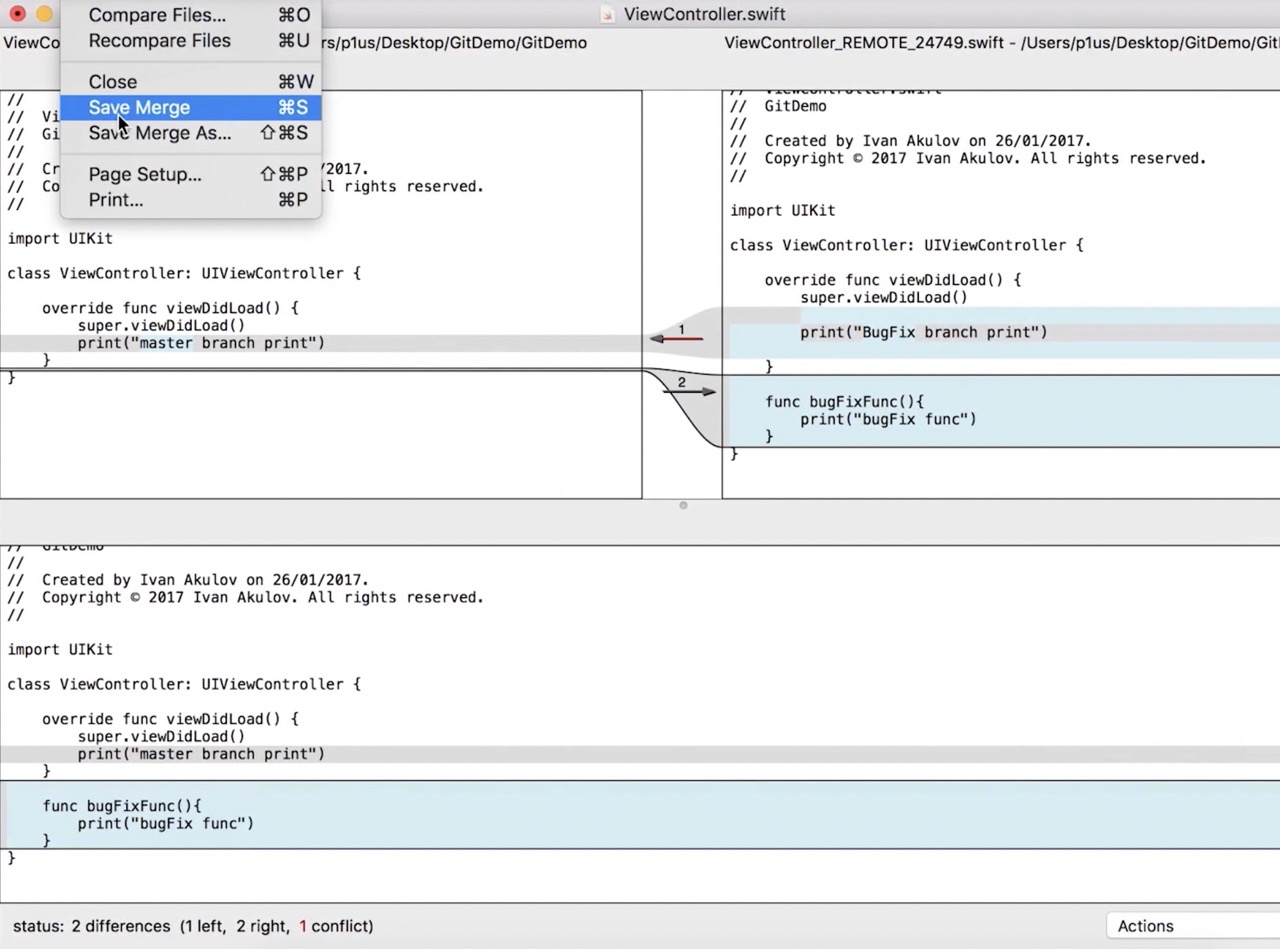
Task: Click 'super.viewDidLoad()' in the bottom merge pane
Action: click(161, 737)
